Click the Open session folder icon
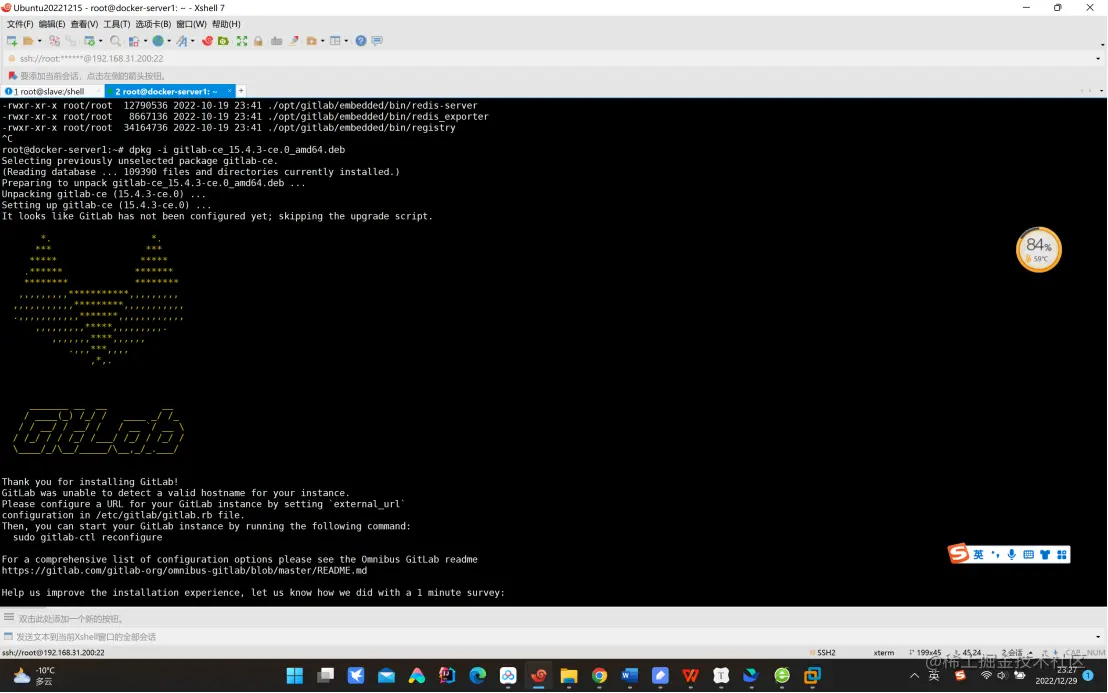Image resolution: width=1108 pixels, height=693 pixels. coord(28,41)
